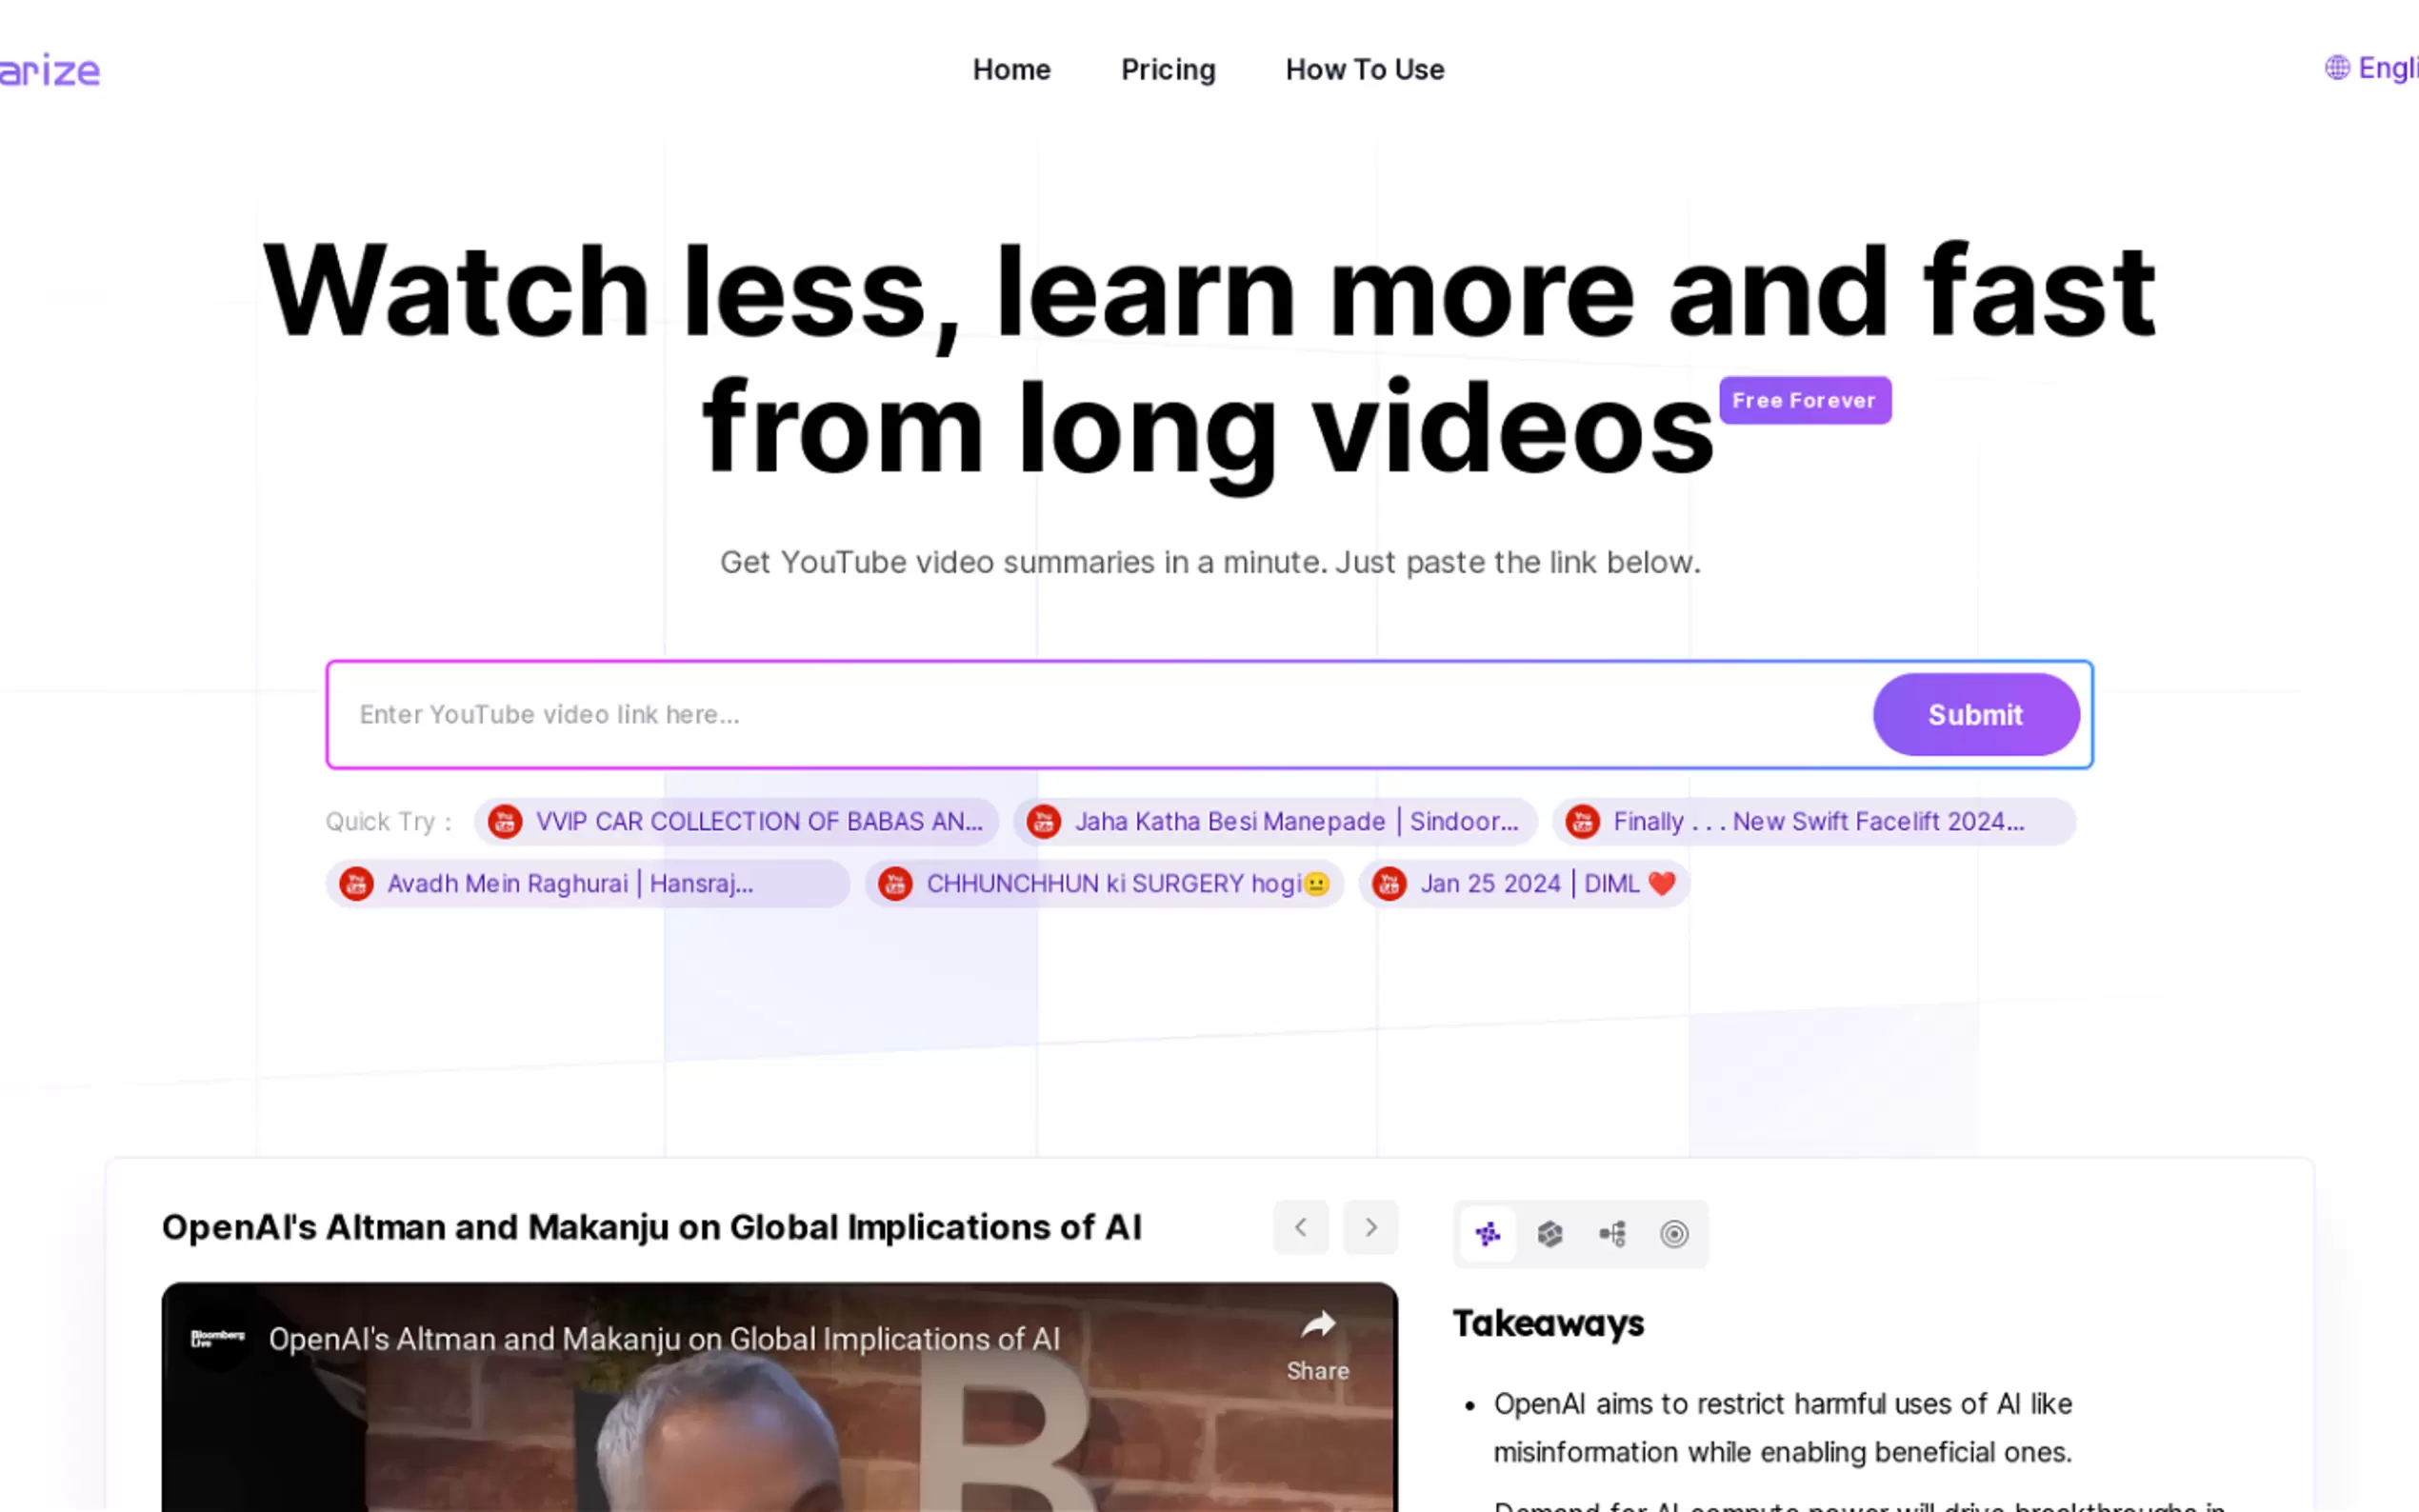Go to next example video
The width and height of the screenshot is (2419, 1512).
[1370, 1227]
